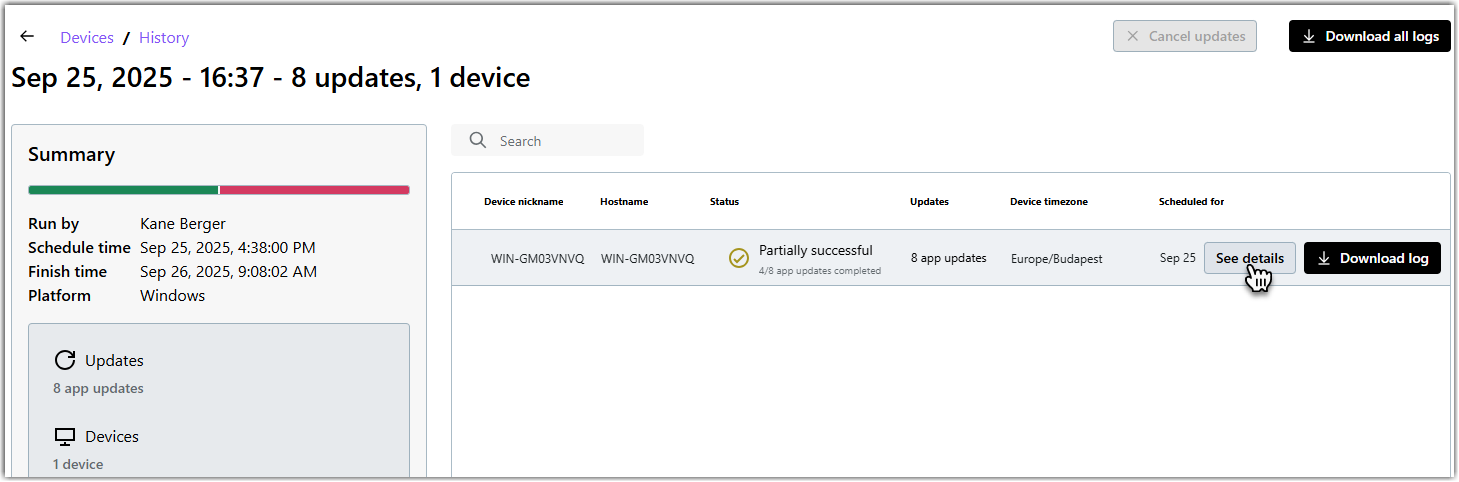
Task: Click the monitor icon beside Devices
Action: pos(65,437)
